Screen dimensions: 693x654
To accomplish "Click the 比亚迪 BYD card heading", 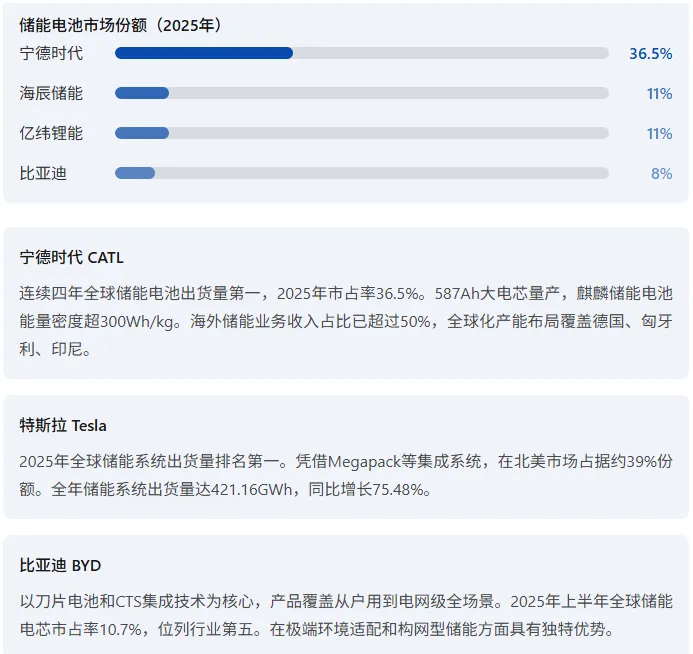I will pos(60,565).
